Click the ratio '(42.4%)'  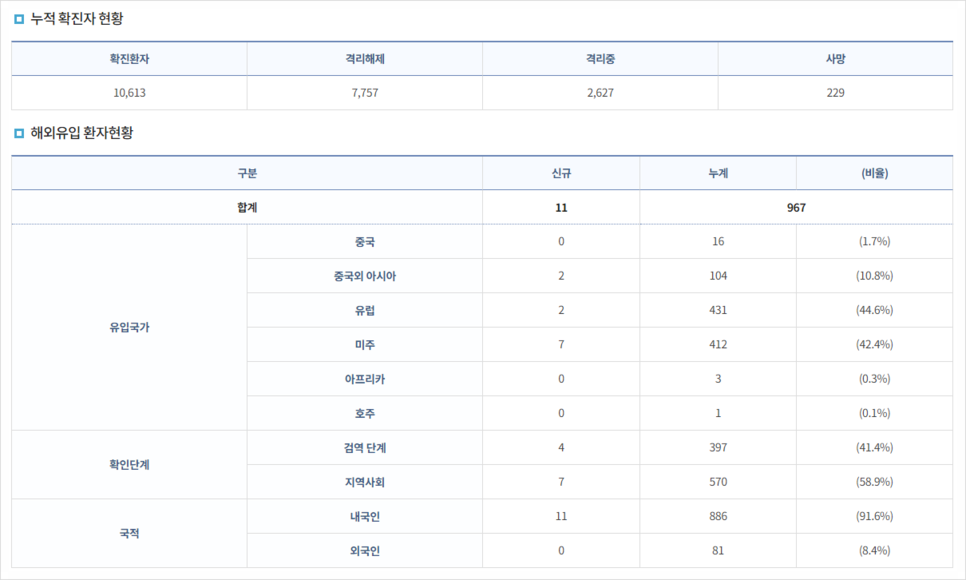click(x=875, y=345)
